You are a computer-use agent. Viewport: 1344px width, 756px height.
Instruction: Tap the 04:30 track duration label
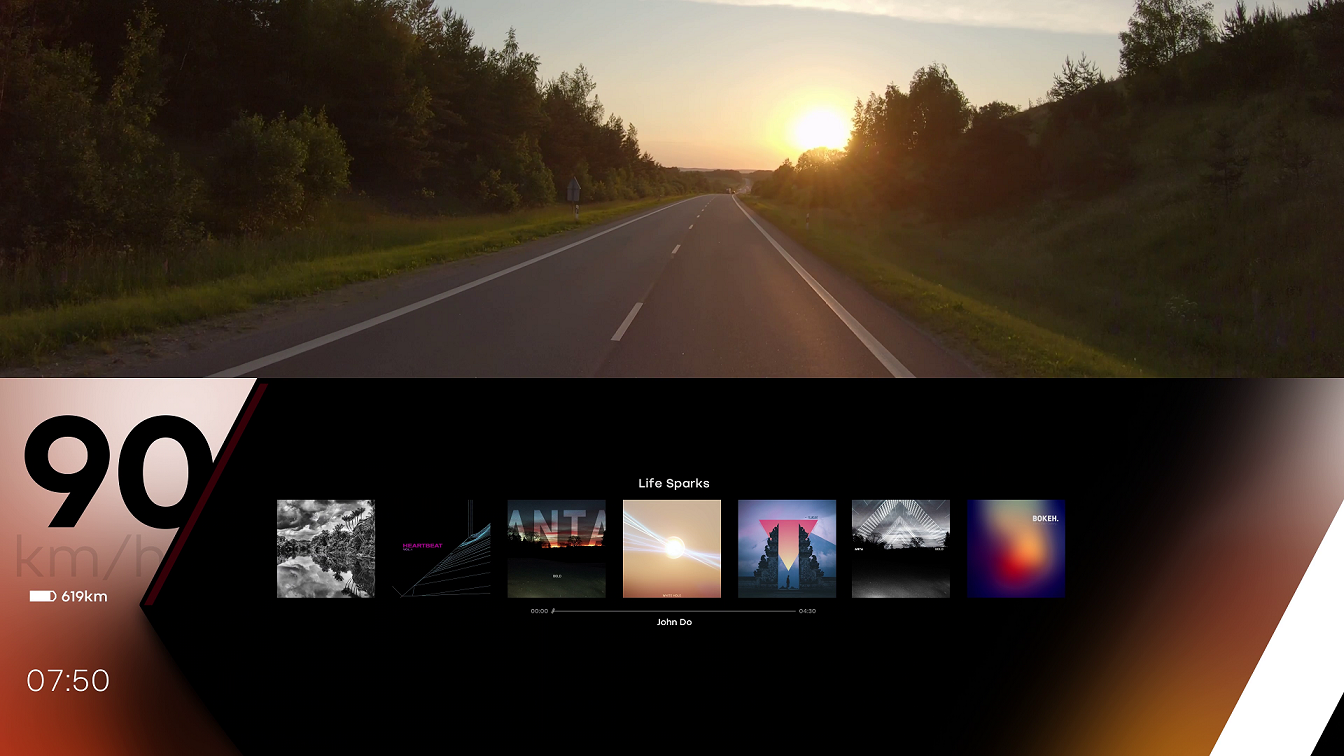coord(807,611)
